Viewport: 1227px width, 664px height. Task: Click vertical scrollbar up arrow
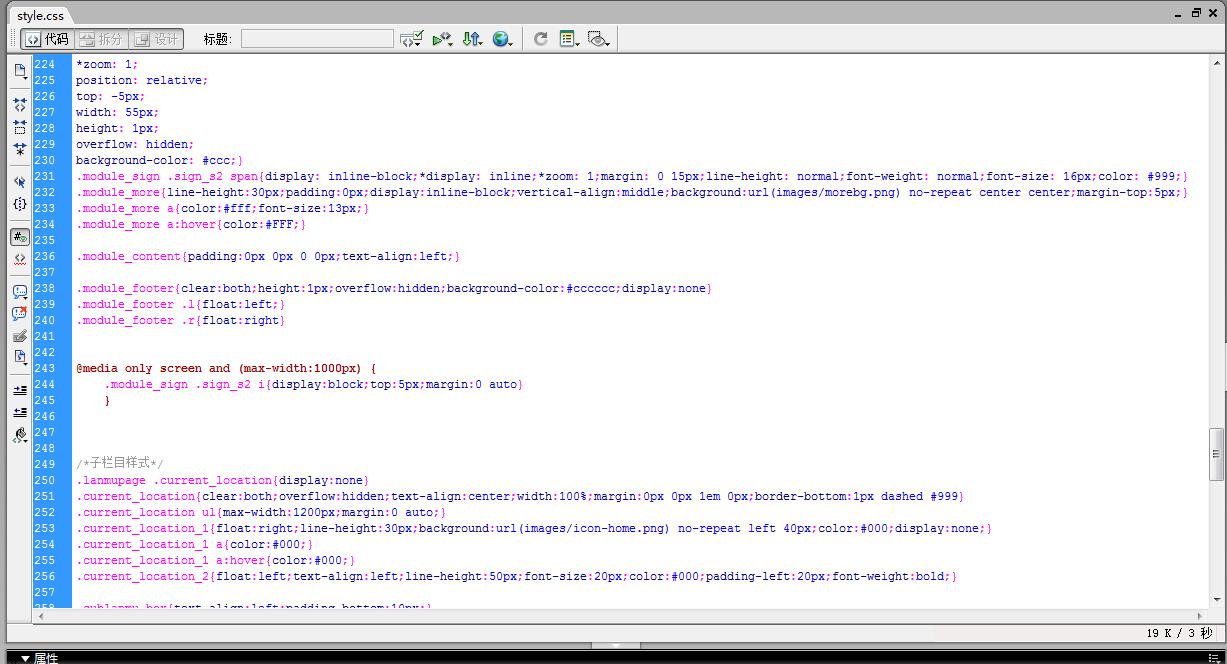pos(1216,63)
